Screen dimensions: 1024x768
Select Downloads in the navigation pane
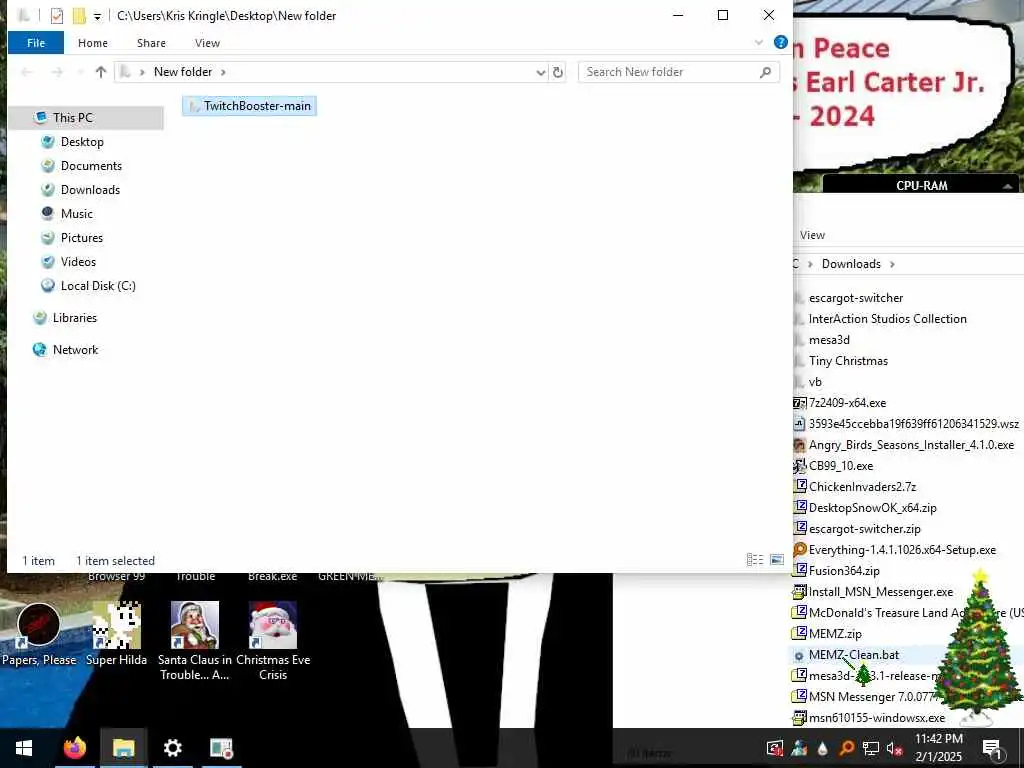(x=90, y=190)
